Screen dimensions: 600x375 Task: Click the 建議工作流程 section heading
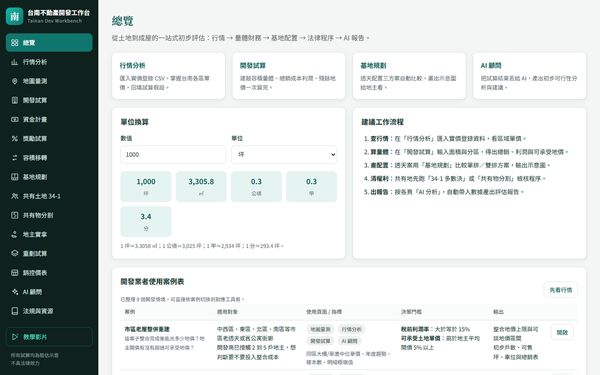pos(382,122)
